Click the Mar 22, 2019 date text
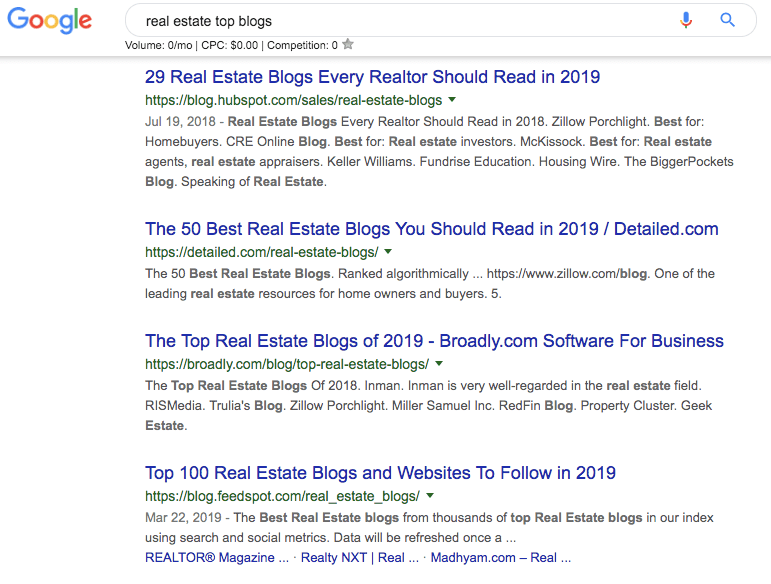771x584 pixels. coord(183,518)
